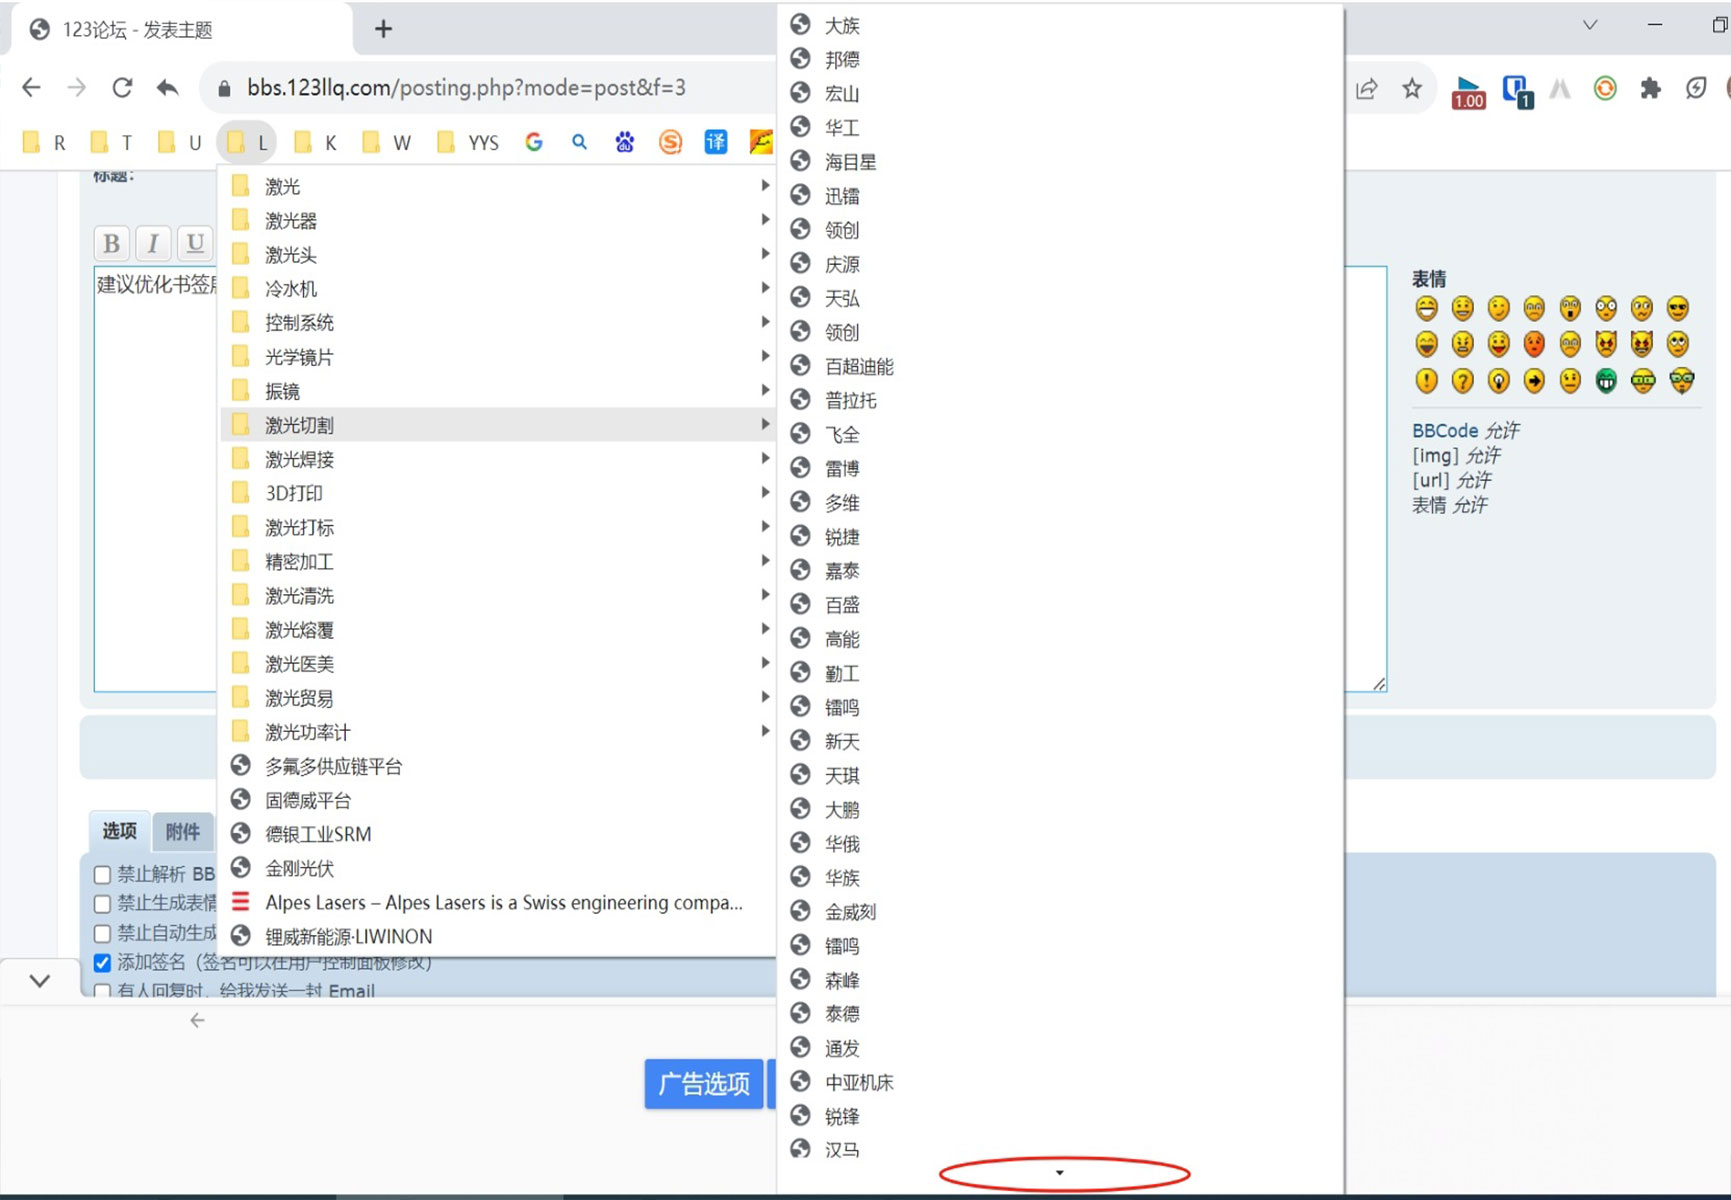Insert the sunglasses smiley emoticon

(1678, 308)
